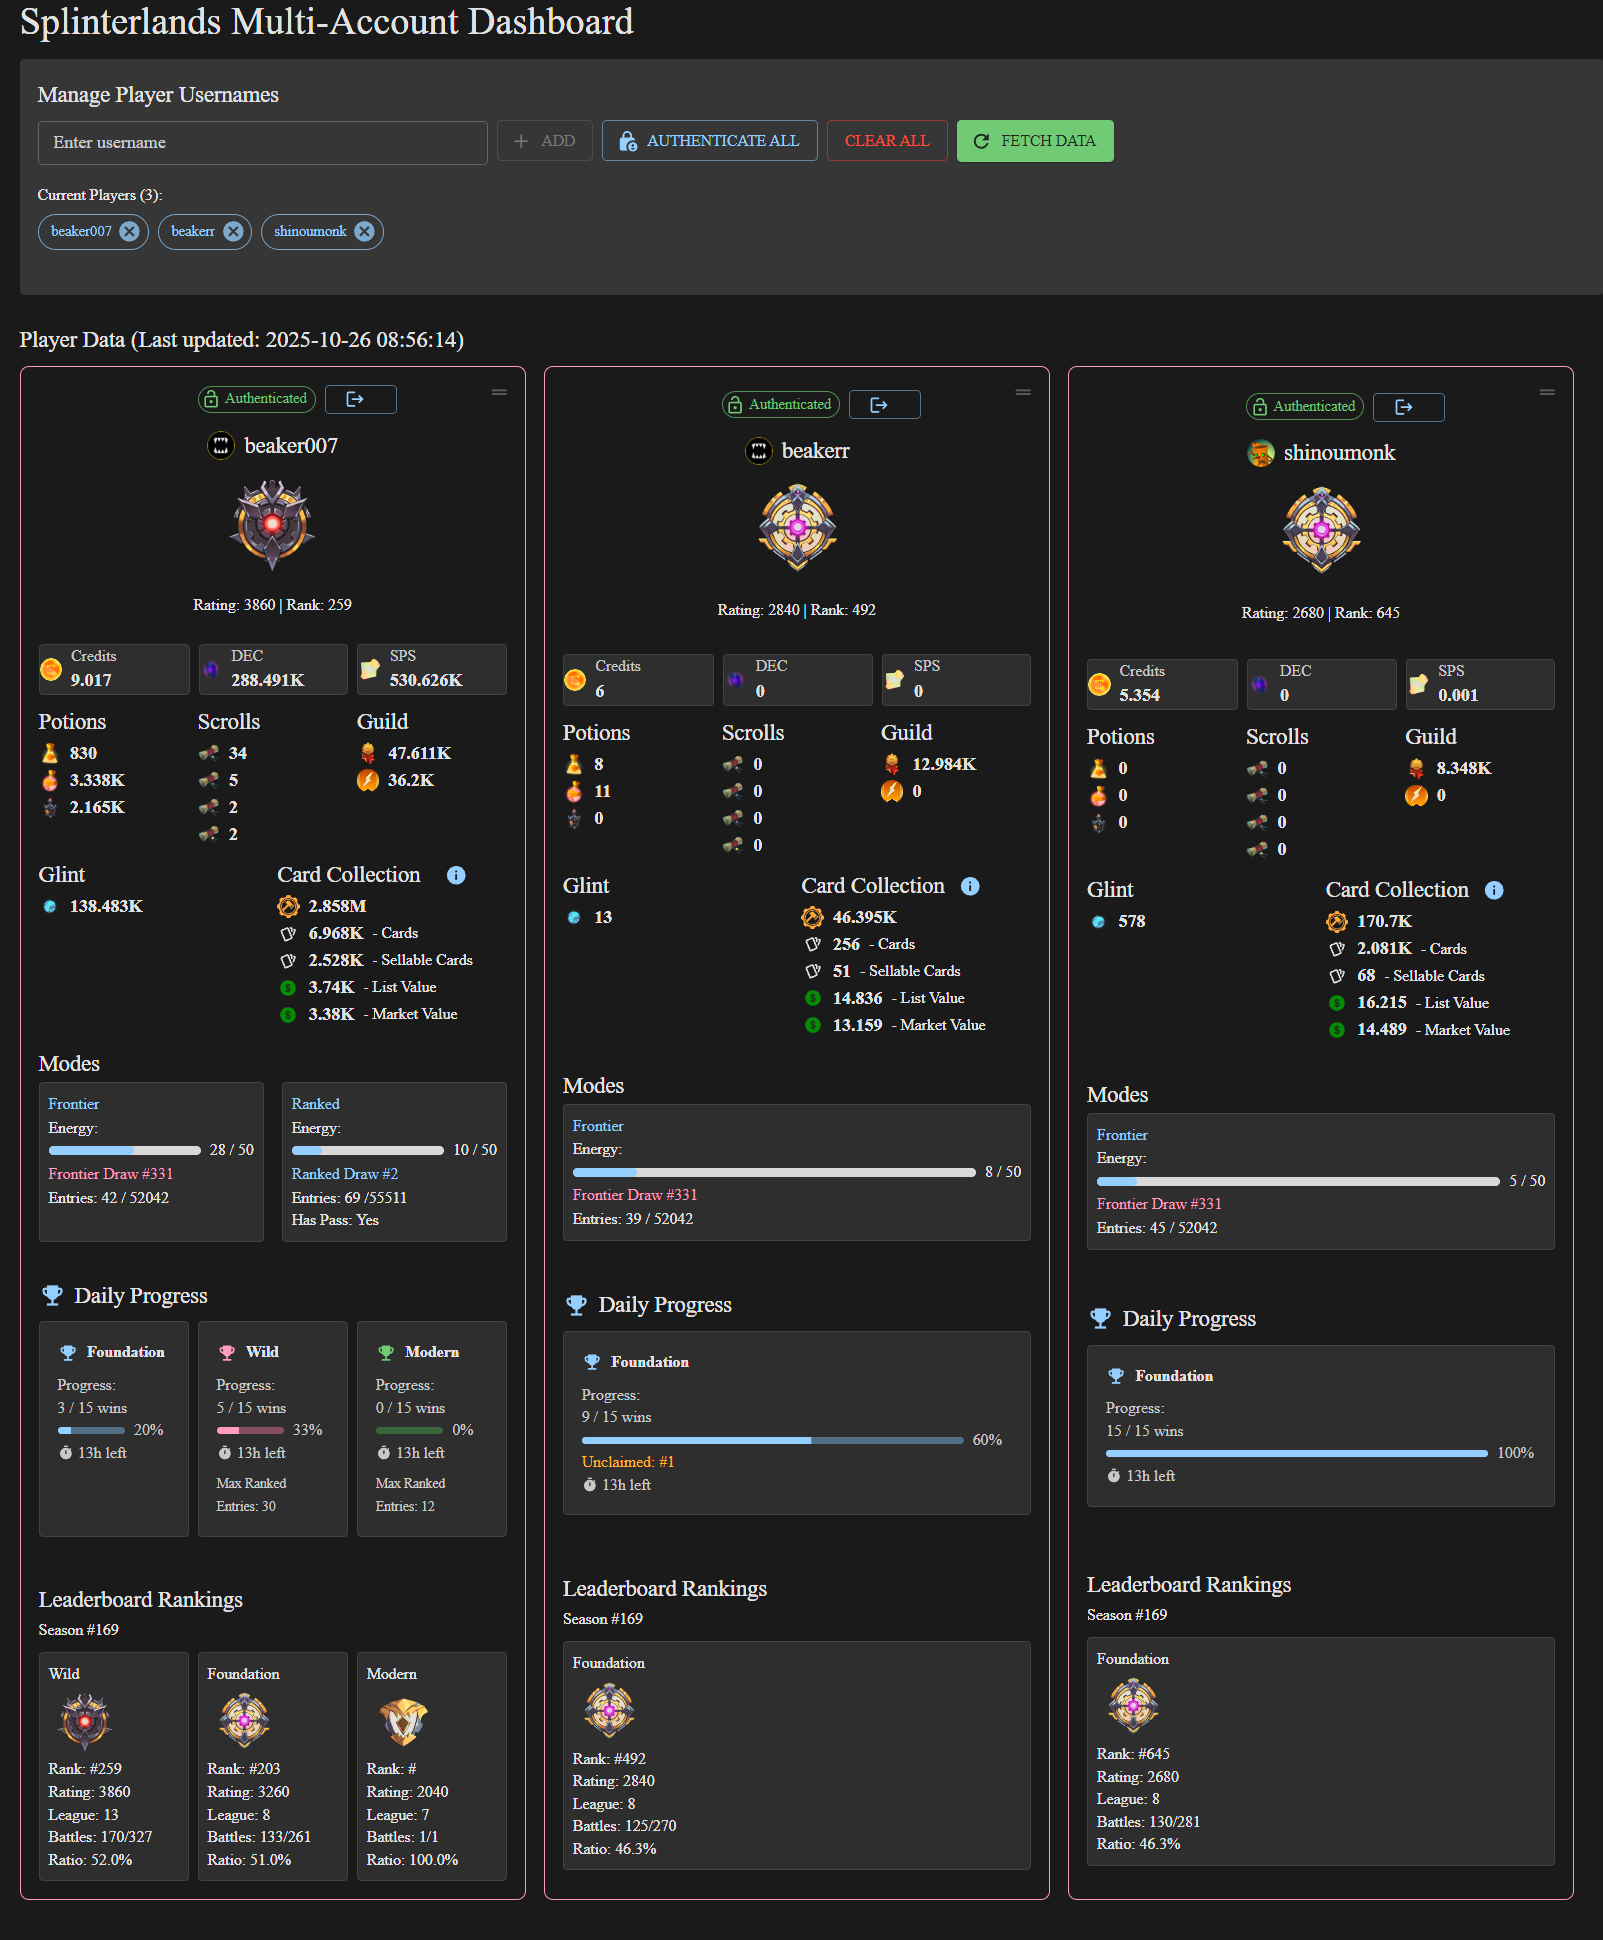Remove beaker007 from current players
This screenshot has height=1940, width=1603.
point(129,231)
